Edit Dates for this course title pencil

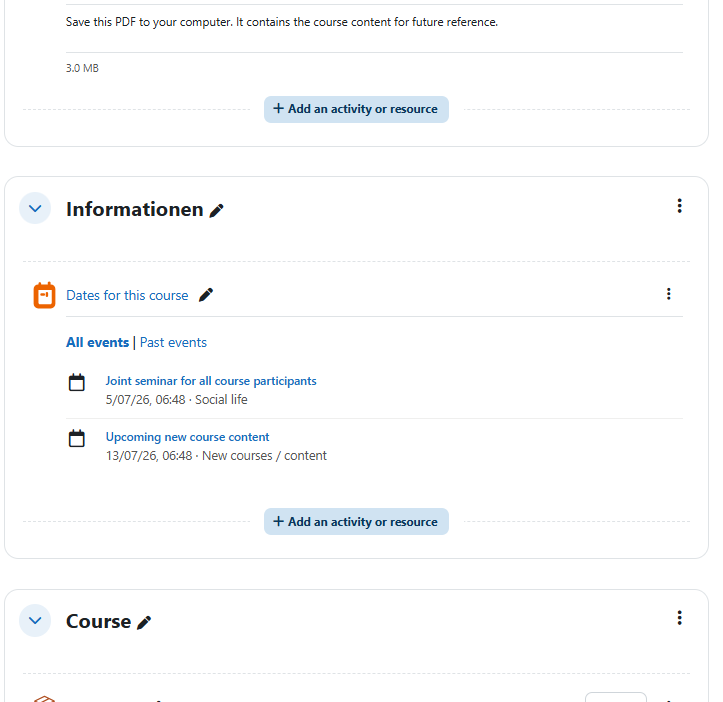(x=206, y=295)
